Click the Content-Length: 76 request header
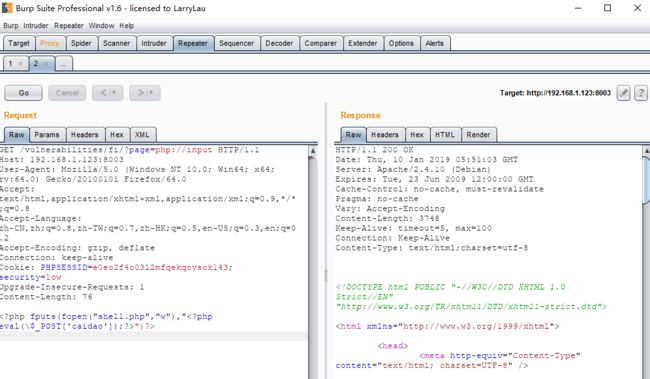Viewport: 650px width, 379px height. point(46,297)
